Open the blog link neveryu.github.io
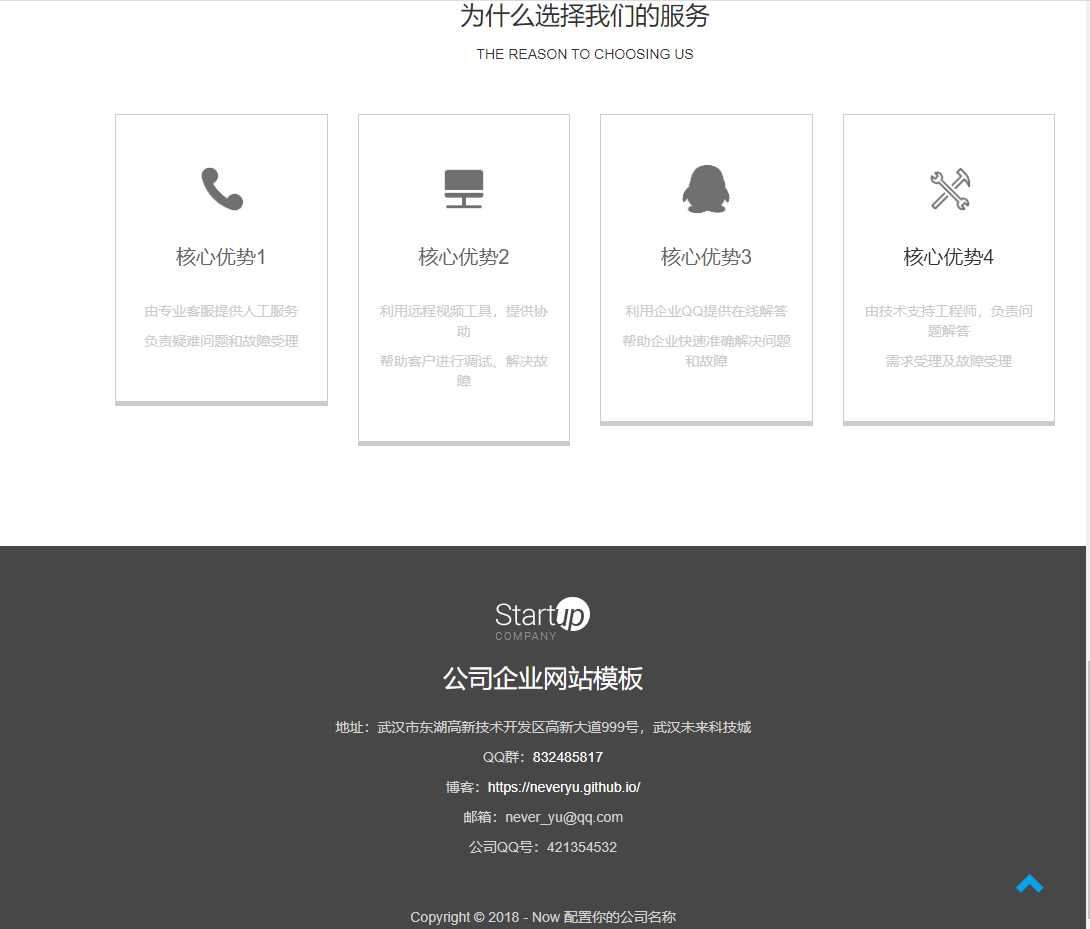This screenshot has width=1090, height=929. (x=564, y=787)
